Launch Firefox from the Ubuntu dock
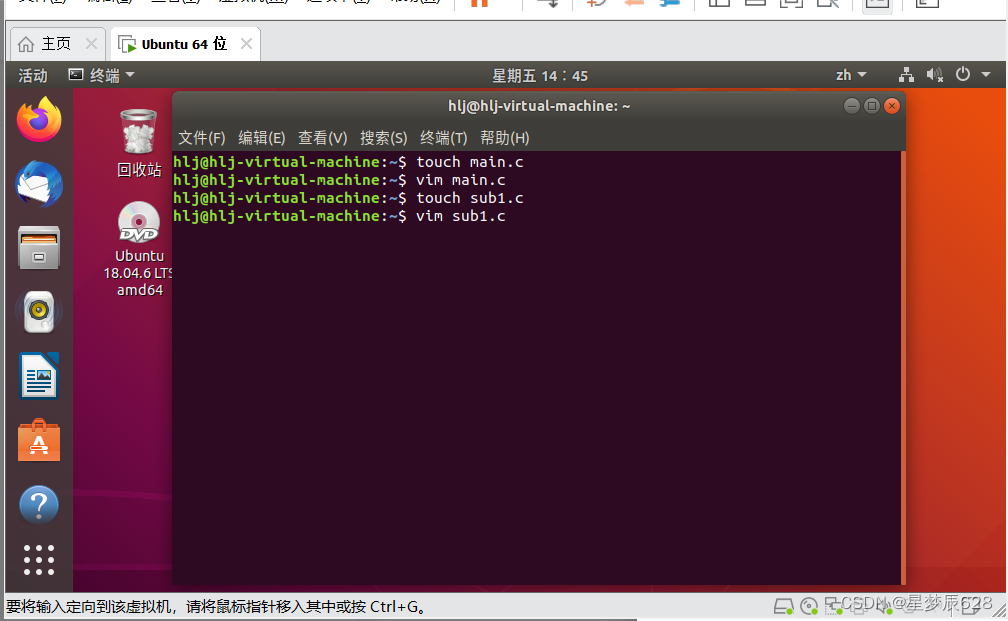The height and width of the screenshot is (621, 1008). 38,119
